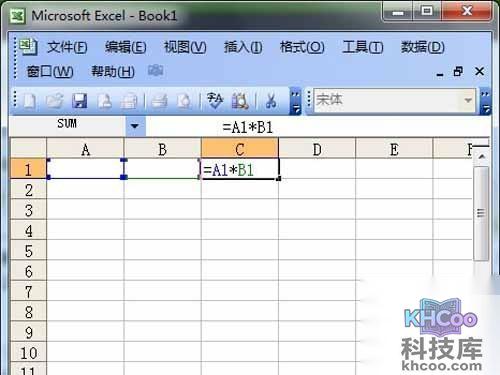Open the 帮助(H) menu

point(113,71)
